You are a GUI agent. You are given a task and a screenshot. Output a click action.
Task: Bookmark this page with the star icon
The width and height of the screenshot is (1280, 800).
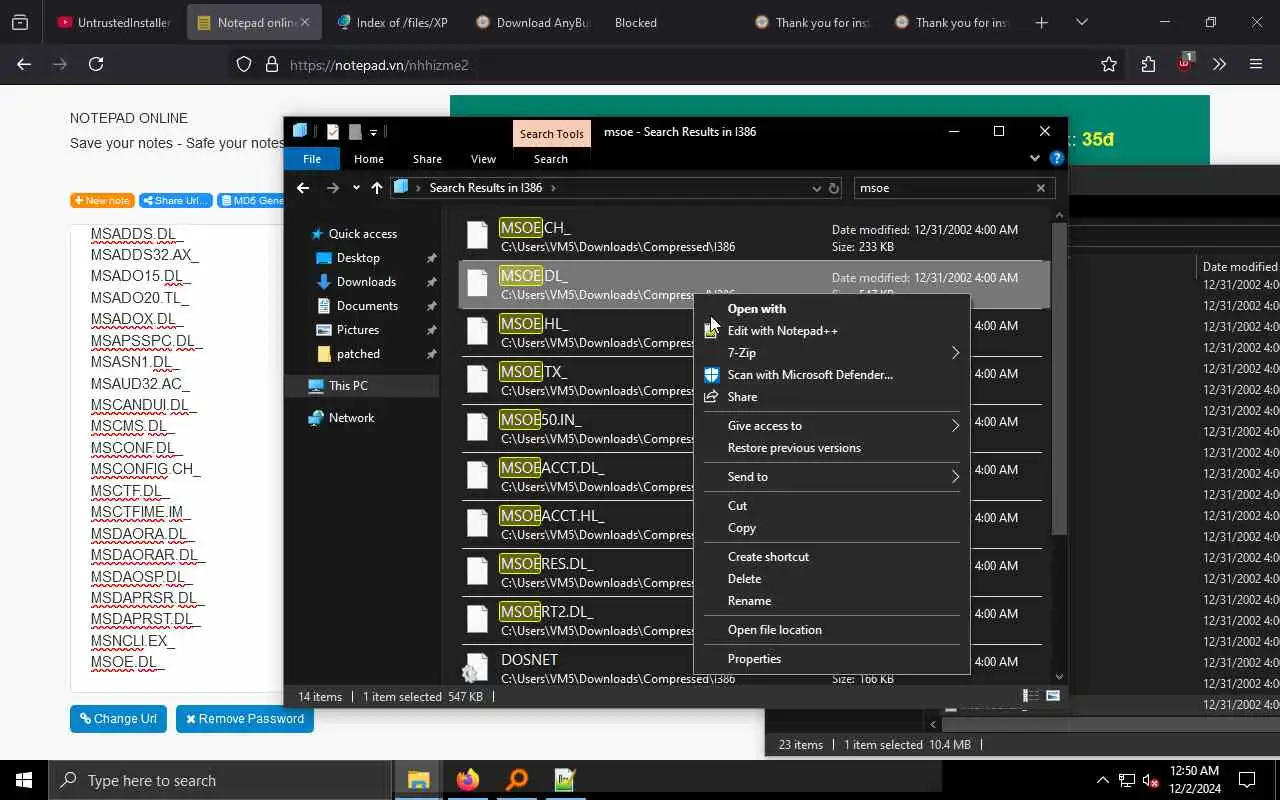pyautogui.click(x=1108, y=64)
